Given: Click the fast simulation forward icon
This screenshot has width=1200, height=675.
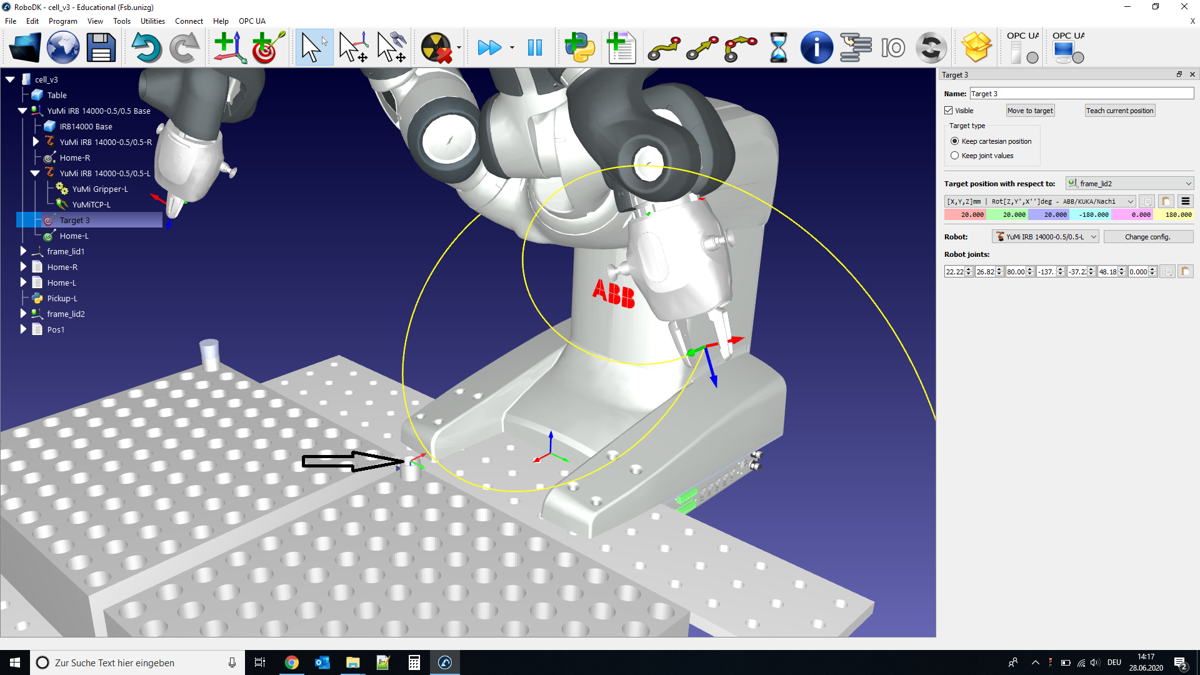Looking at the screenshot, I should pyautogui.click(x=489, y=47).
